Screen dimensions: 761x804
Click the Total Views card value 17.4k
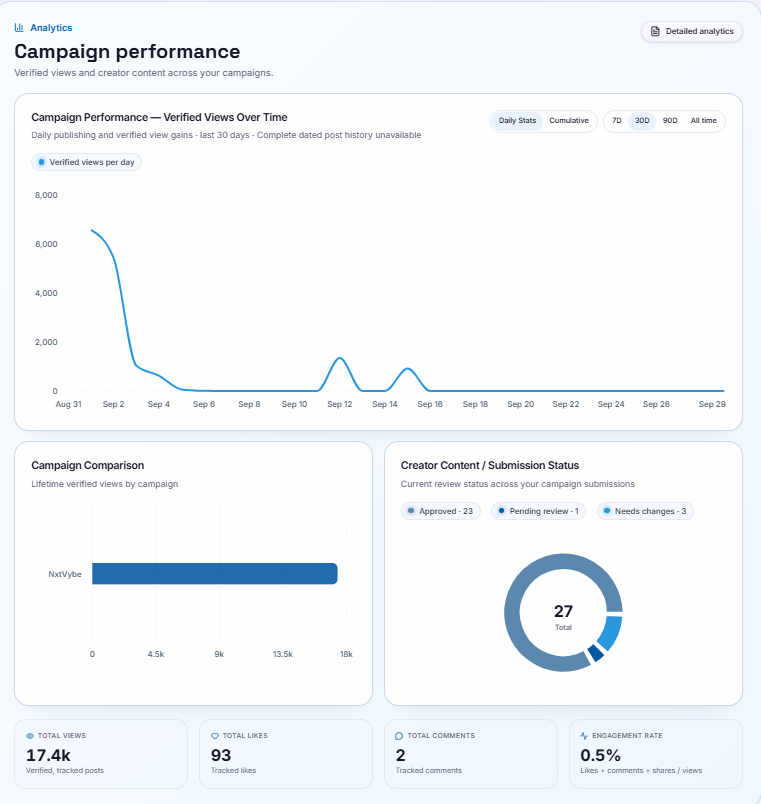click(48, 755)
